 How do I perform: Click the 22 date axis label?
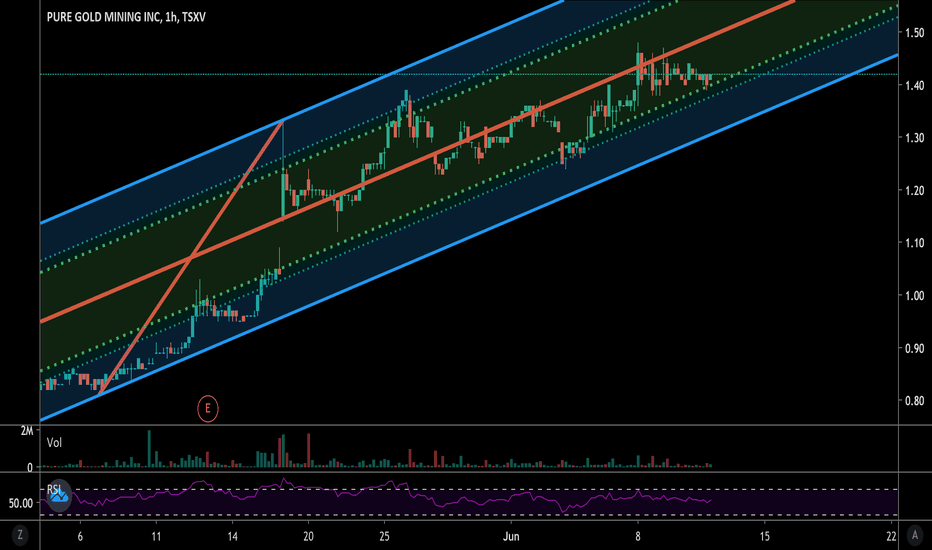tap(891, 536)
